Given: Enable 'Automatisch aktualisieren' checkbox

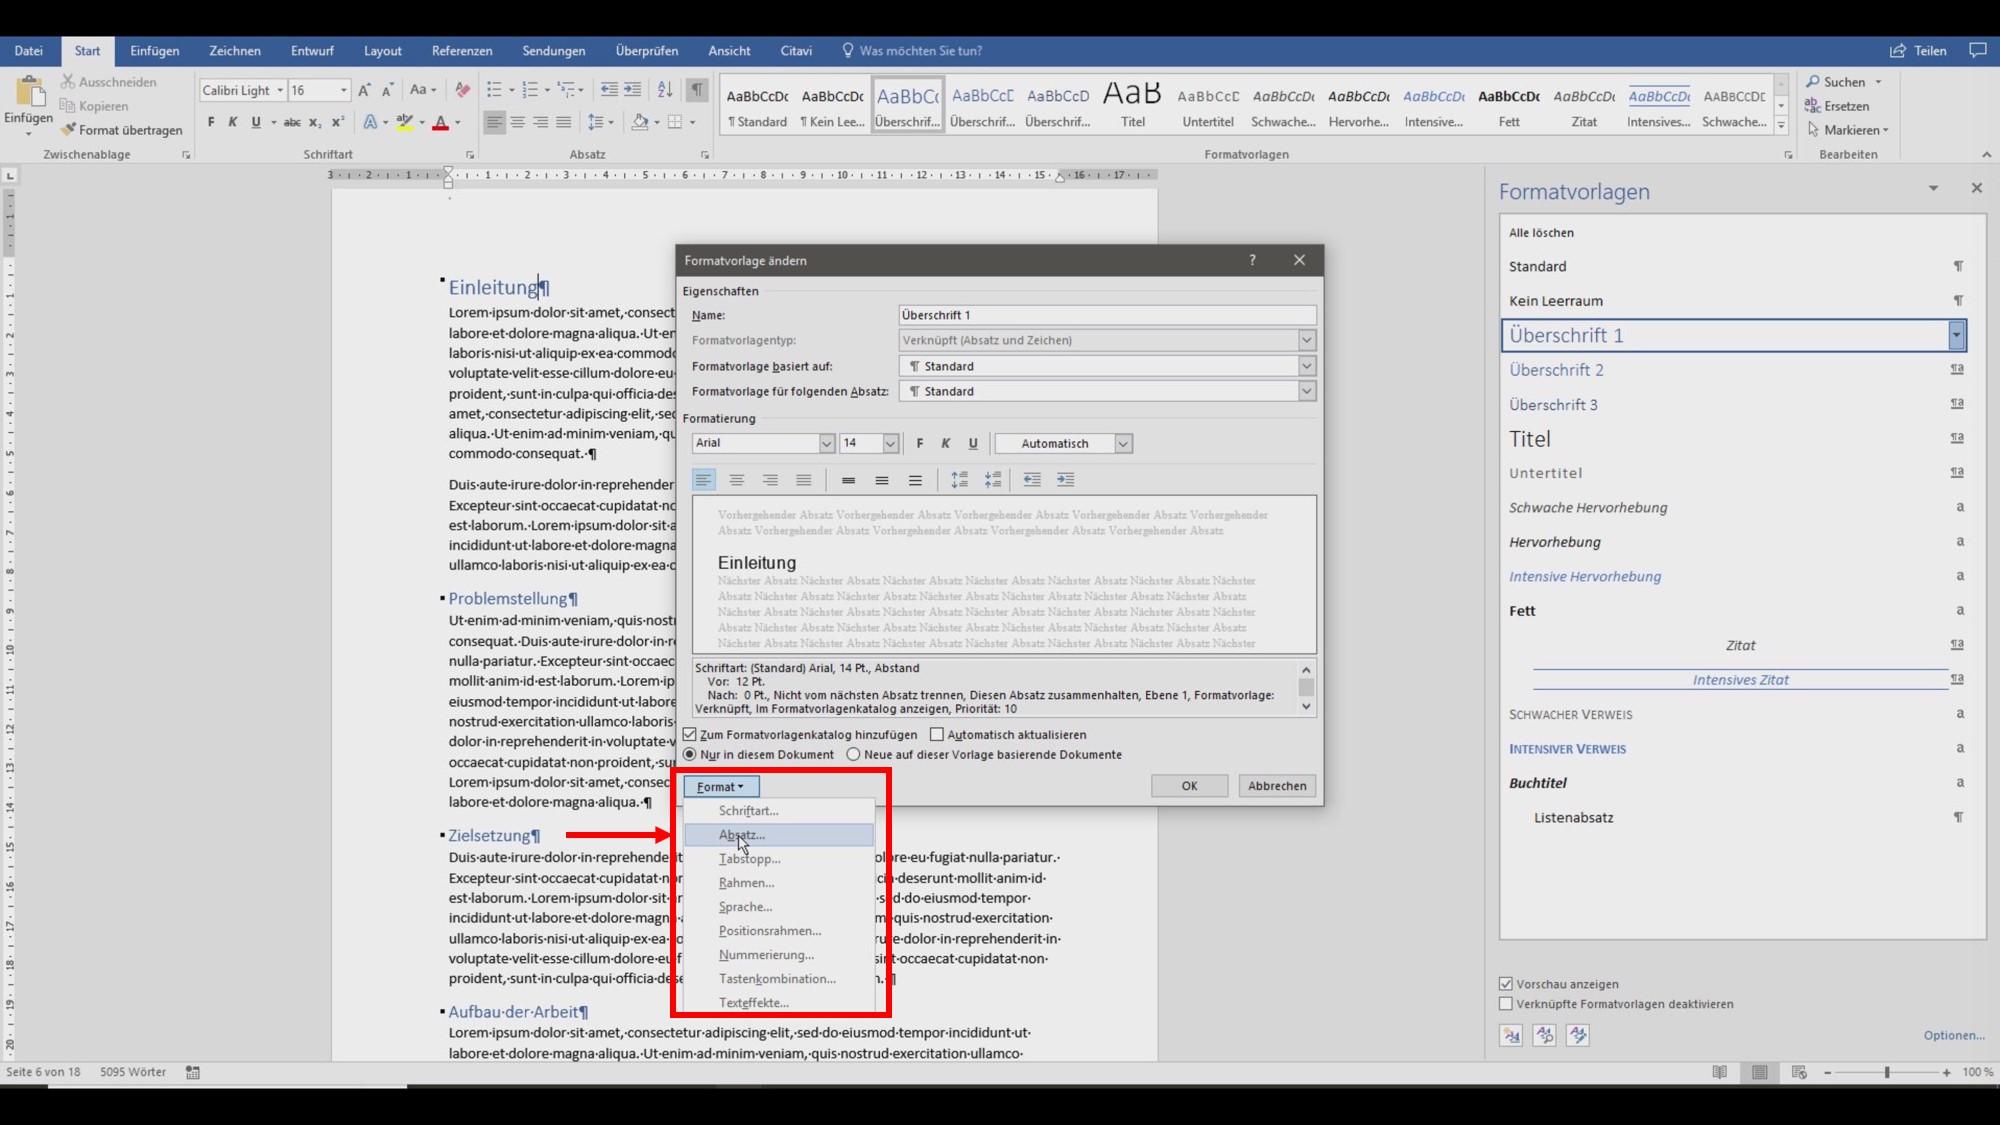Looking at the screenshot, I should click(x=937, y=735).
